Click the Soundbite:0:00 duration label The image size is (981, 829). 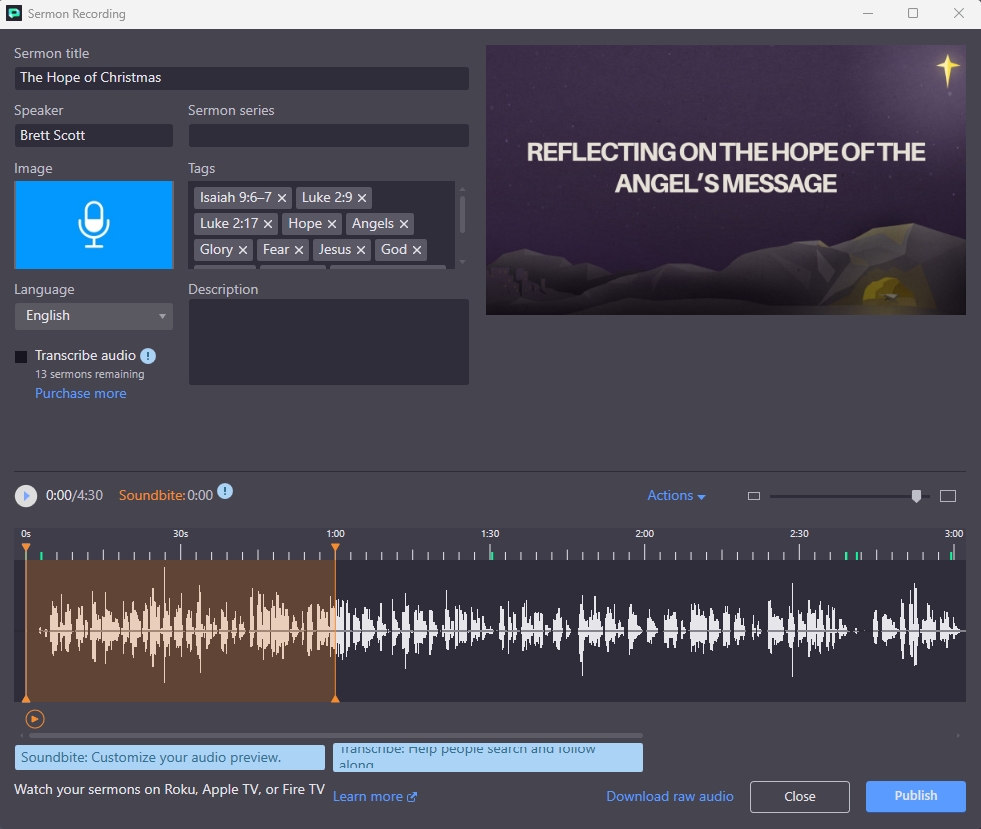[166, 496]
